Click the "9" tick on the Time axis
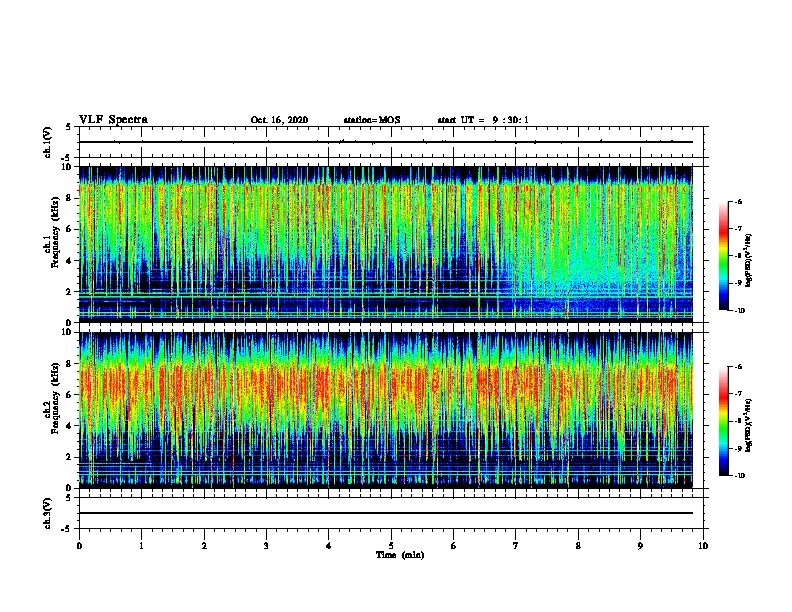792x612 pixels. 640,546
